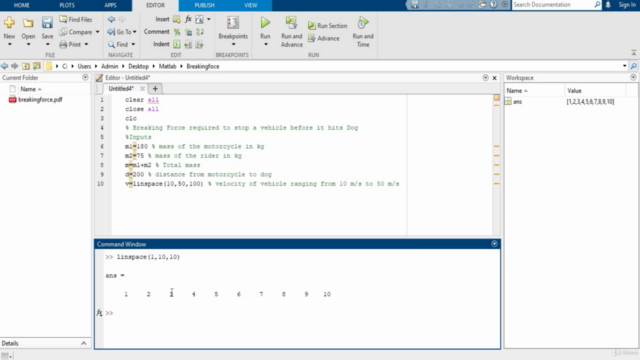Open Workspace panel actions menu
640x360 pixels.
(x=633, y=78)
